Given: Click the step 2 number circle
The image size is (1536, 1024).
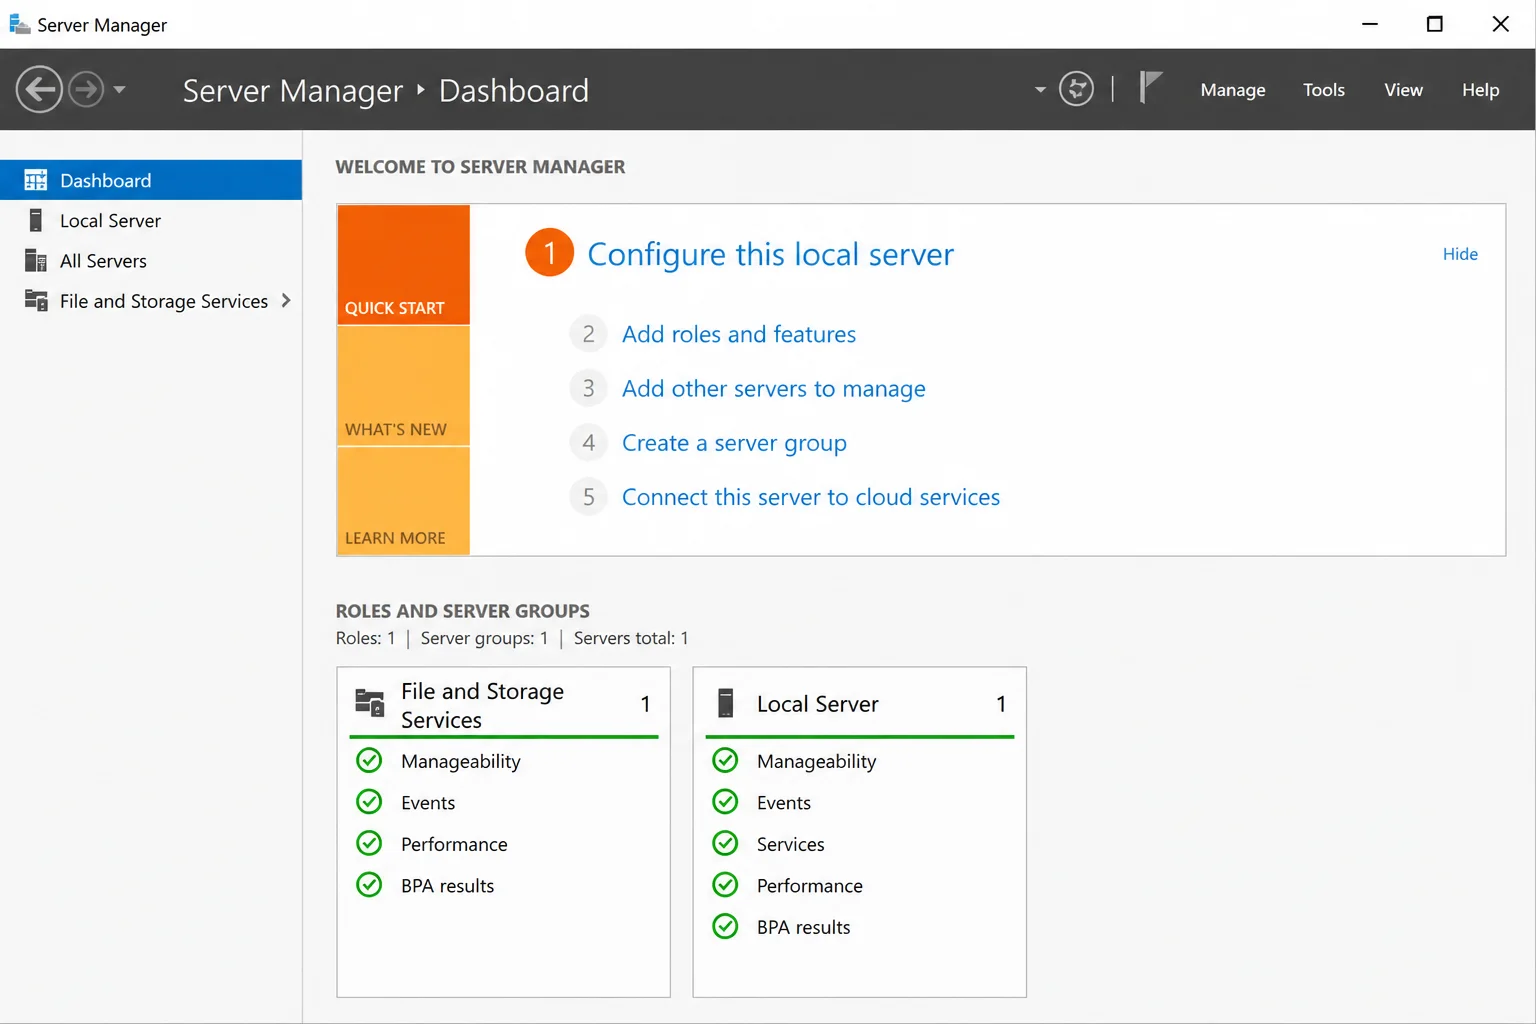Looking at the screenshot, I should coord(588,334).
